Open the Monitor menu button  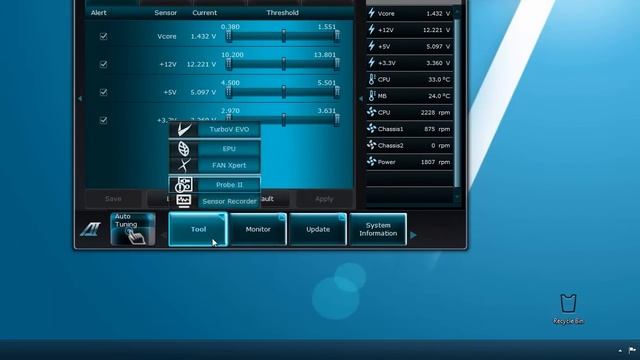click(x=258, y=229)
